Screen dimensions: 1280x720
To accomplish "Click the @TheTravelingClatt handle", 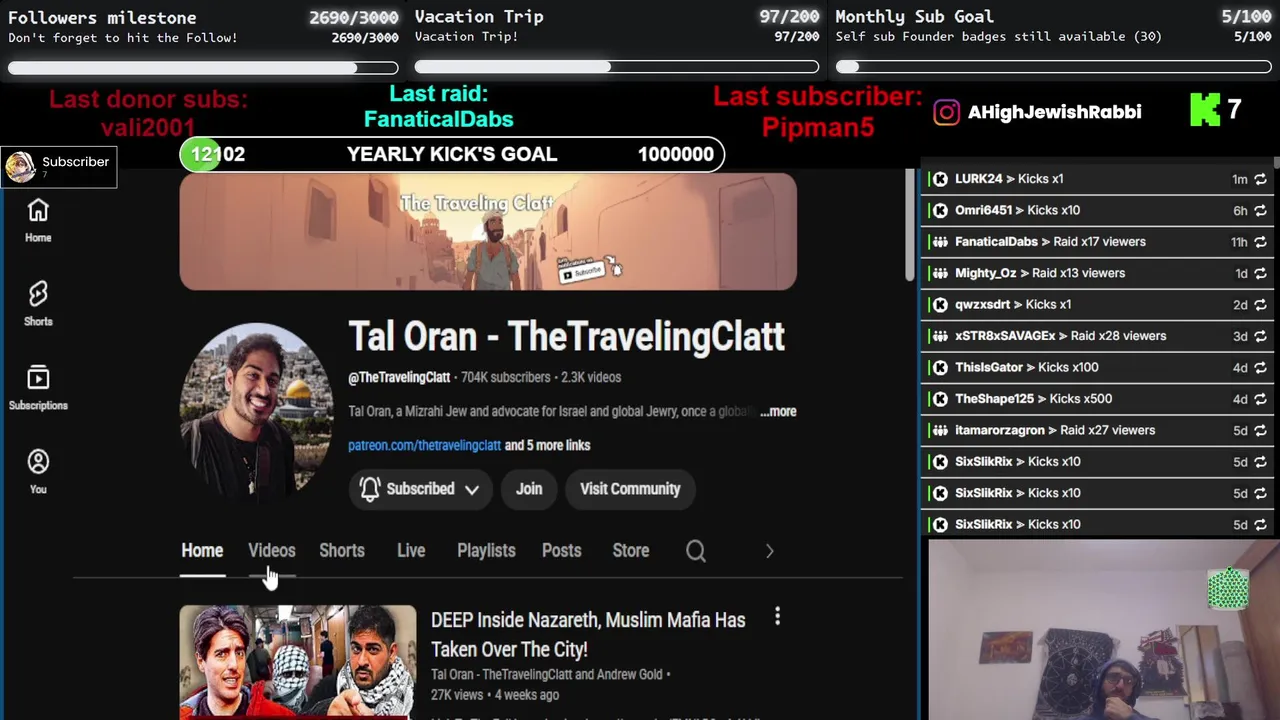I will pos(399,377).
